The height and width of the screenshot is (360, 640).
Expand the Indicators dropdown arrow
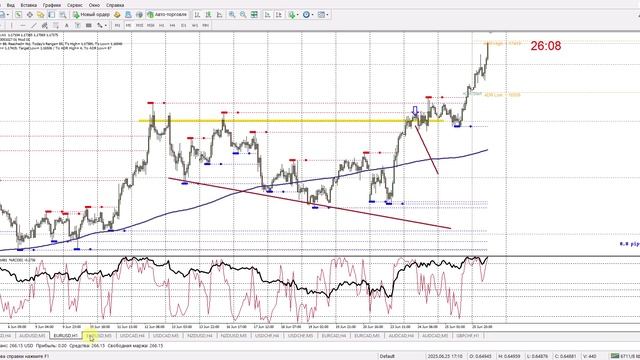(298, 15)
